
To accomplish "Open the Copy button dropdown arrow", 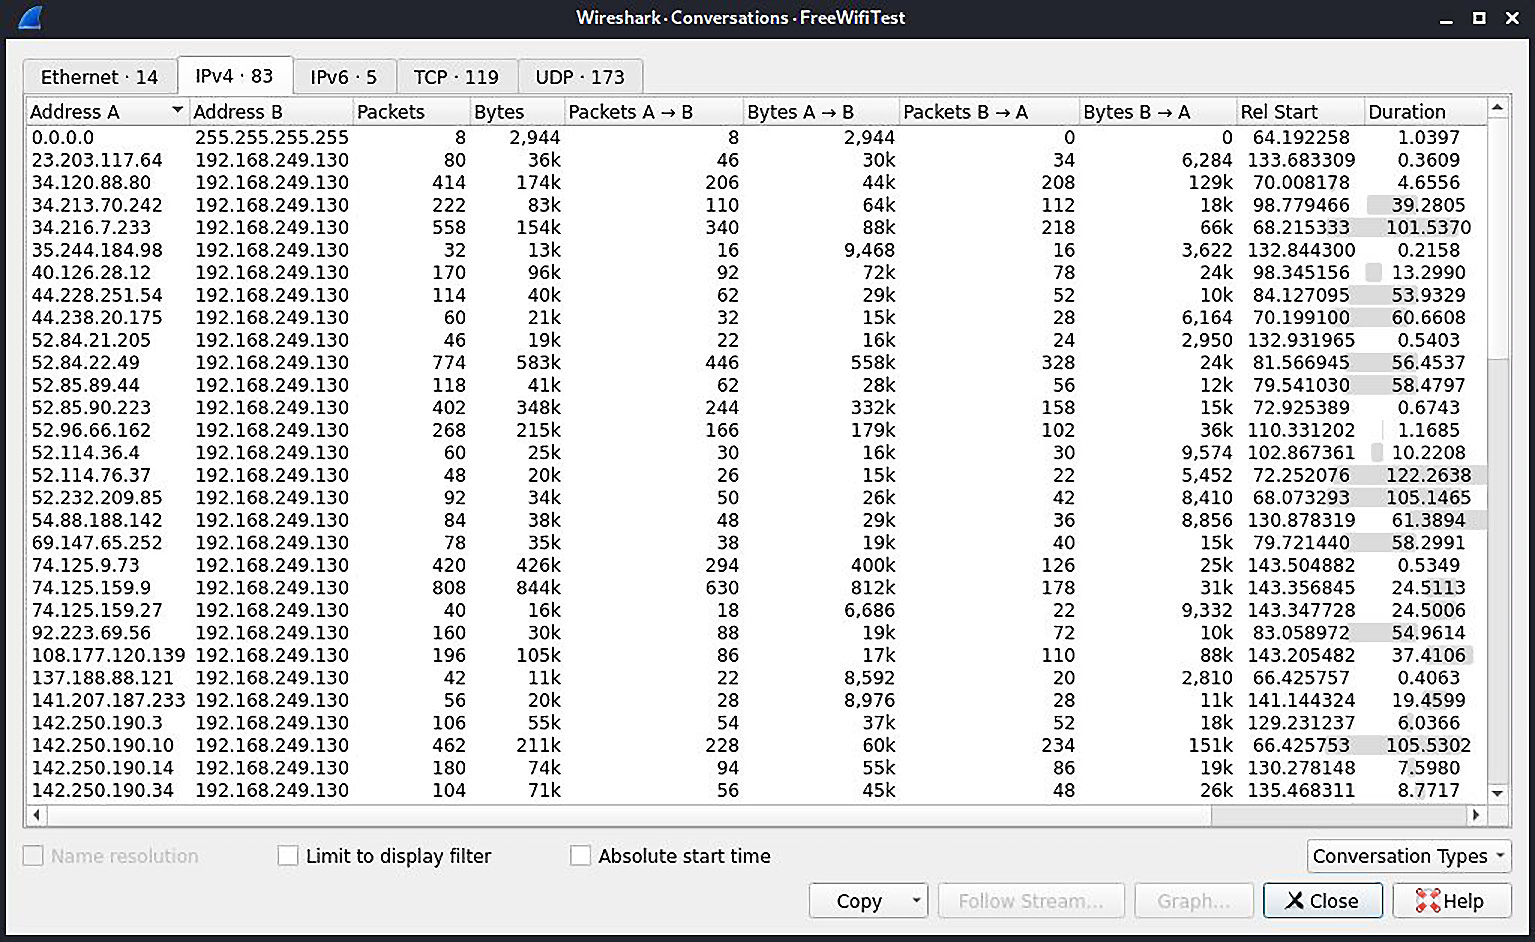I will (916, 901).
